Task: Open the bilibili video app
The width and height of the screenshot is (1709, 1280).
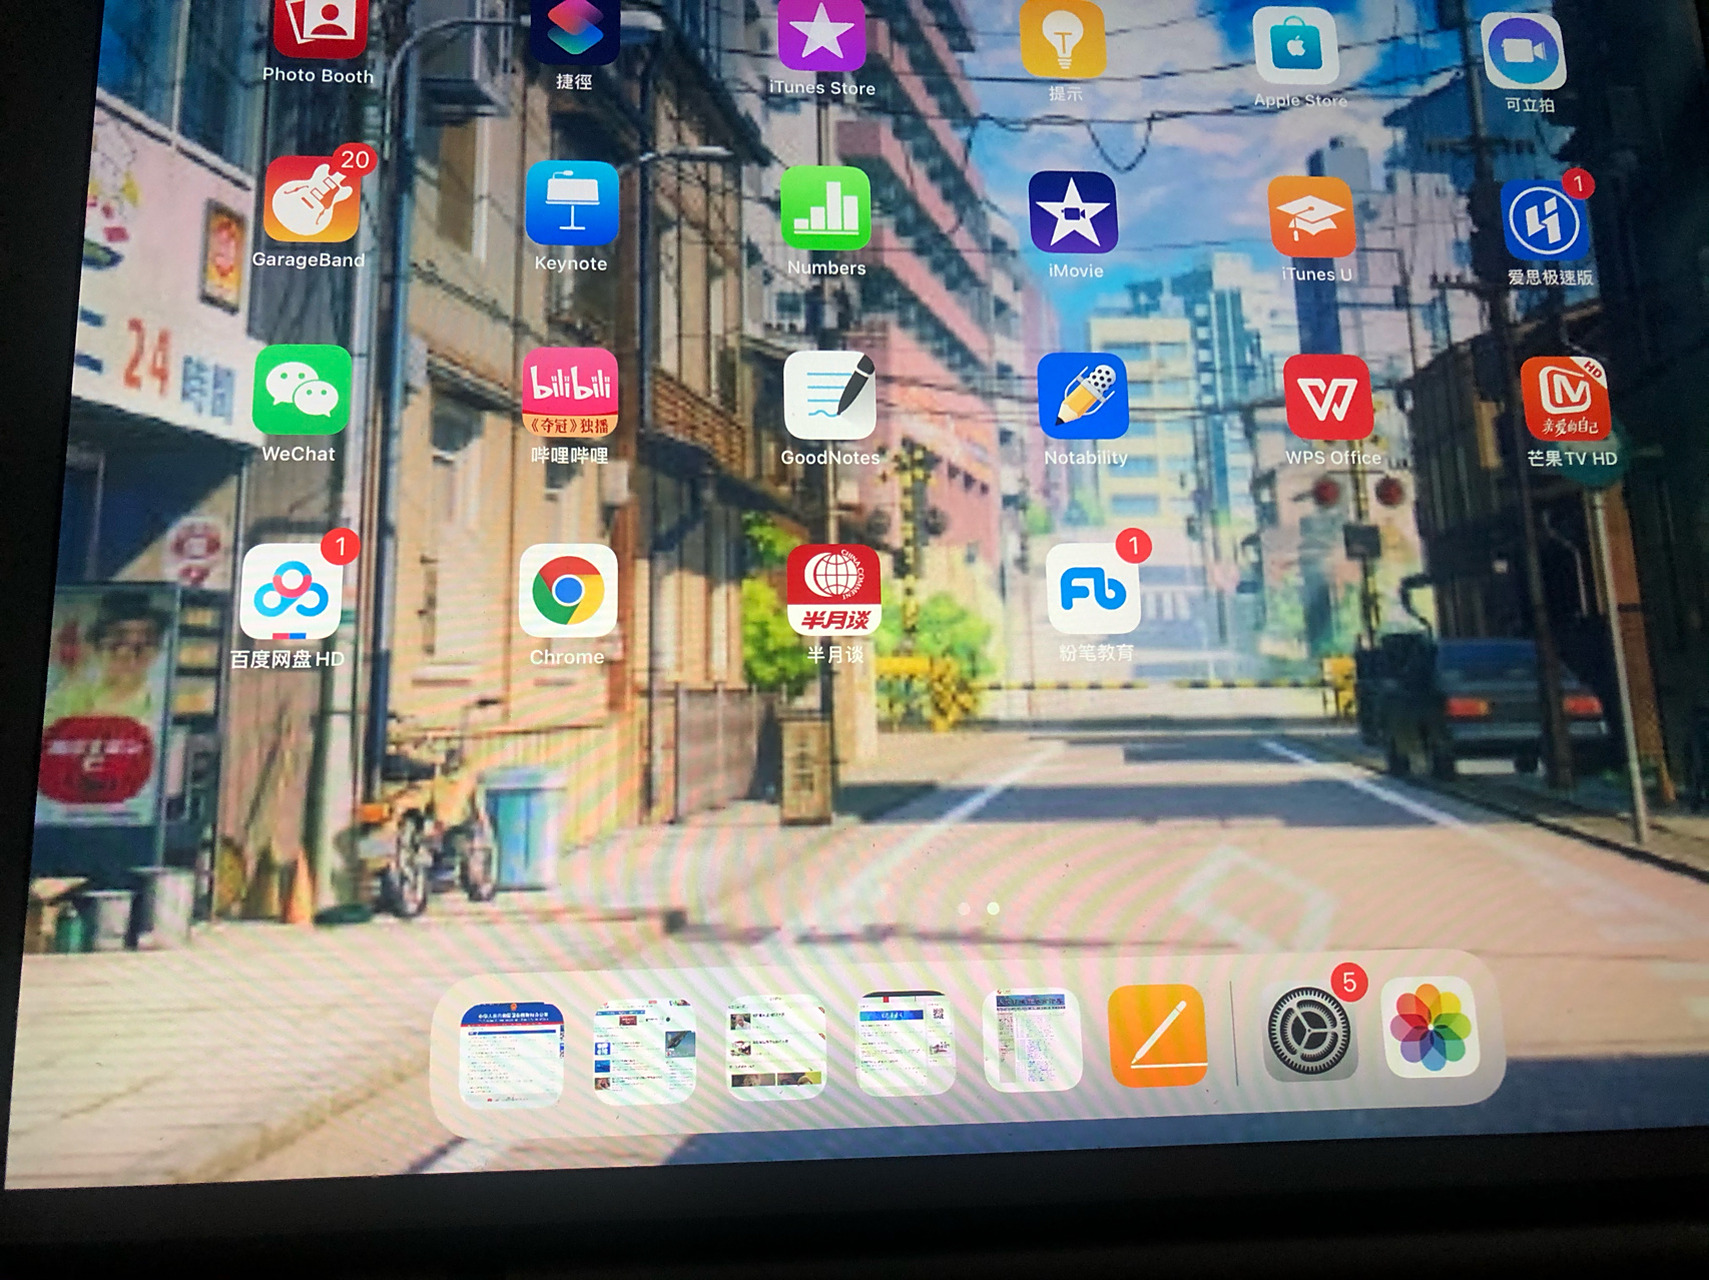Action: 570,395
